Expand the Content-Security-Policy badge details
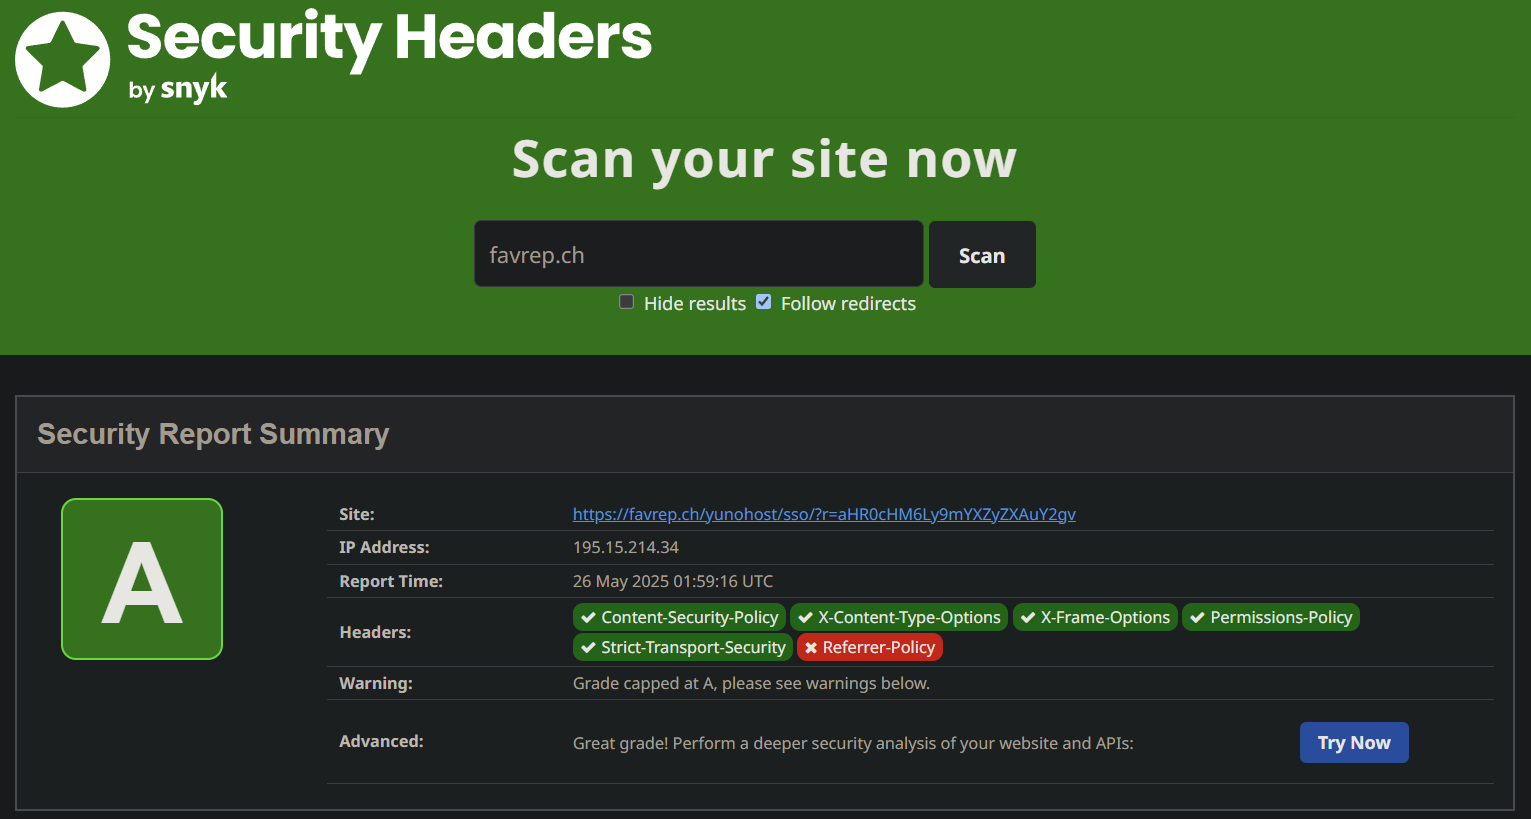The image size is (1531, 819). pyautogui.click(x=678, y=617)
